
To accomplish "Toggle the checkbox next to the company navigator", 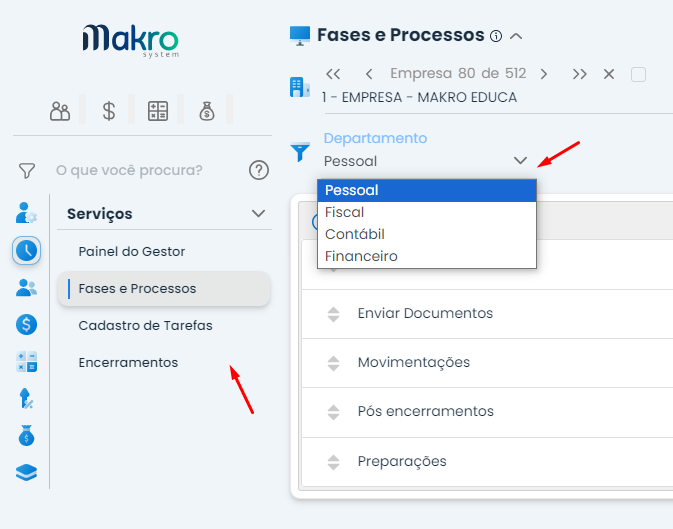I will coord(638,74).
